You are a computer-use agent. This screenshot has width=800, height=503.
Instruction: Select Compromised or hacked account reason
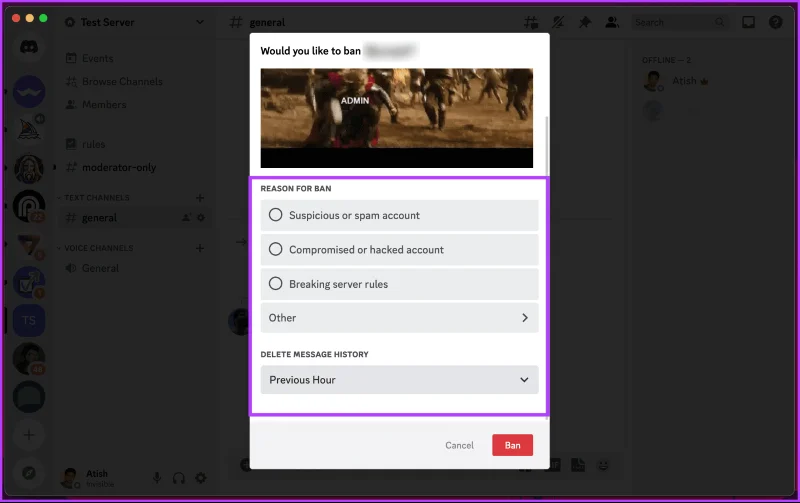(399, 249)
